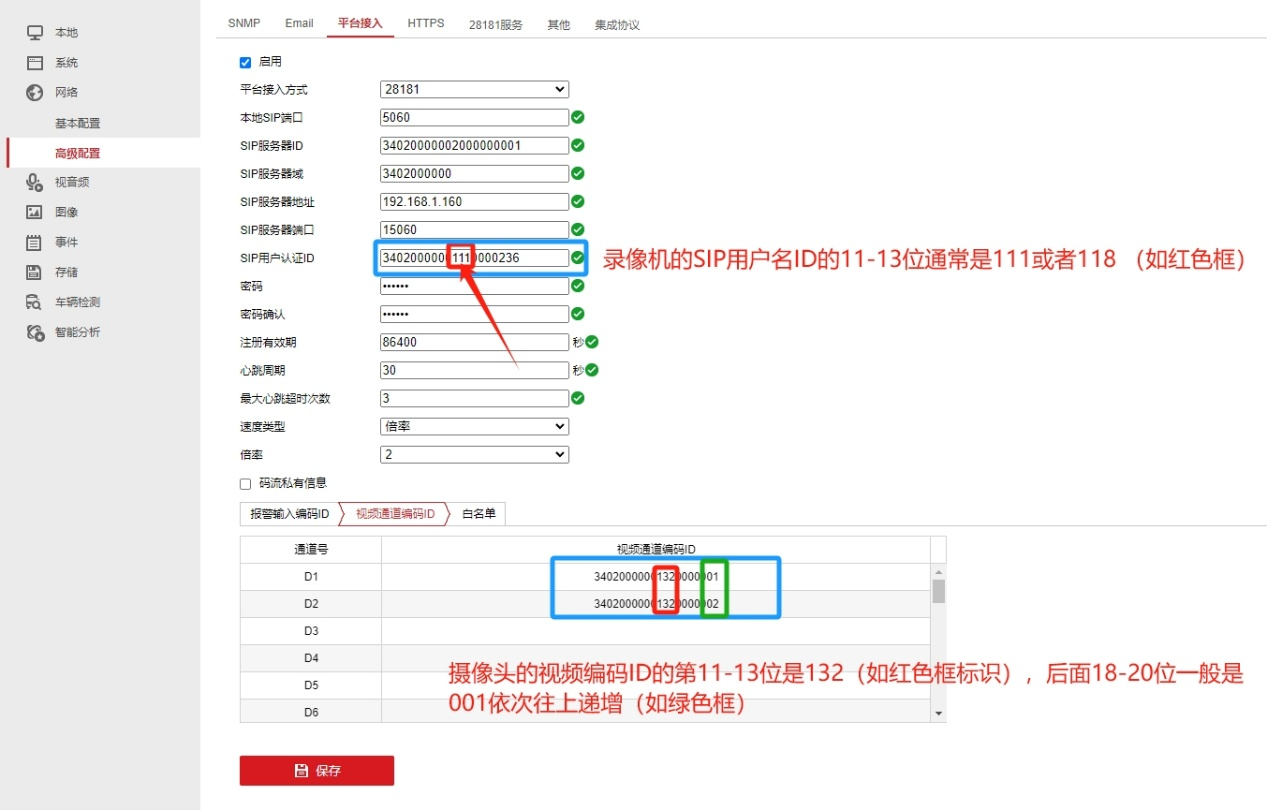Image resolution: width=1267 pixels, height=810 pixels.
Task: Expand the 速度类型 dropdown
Action: pyautogui.click(x=473, y=426)
